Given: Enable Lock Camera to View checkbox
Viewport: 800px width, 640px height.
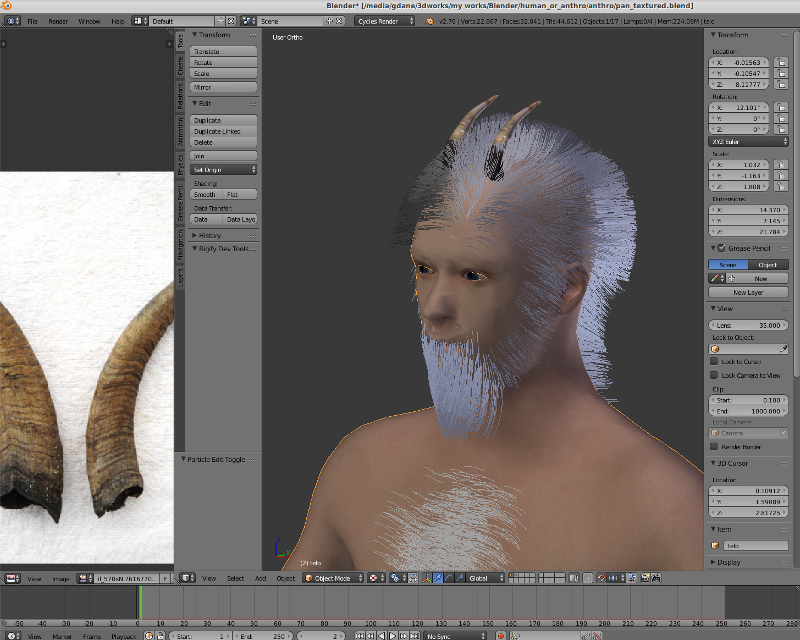Looking at the screenshot, I should pyautogui.click(x=714, y=374).
